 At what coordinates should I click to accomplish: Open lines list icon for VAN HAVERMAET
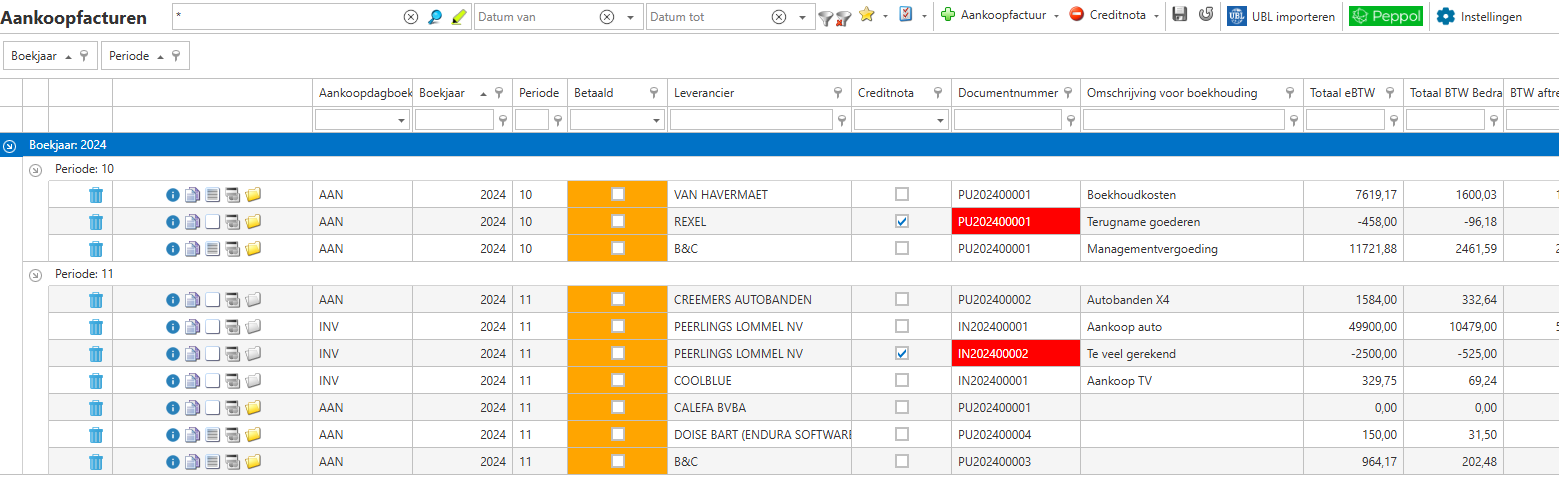pos(212,195)
